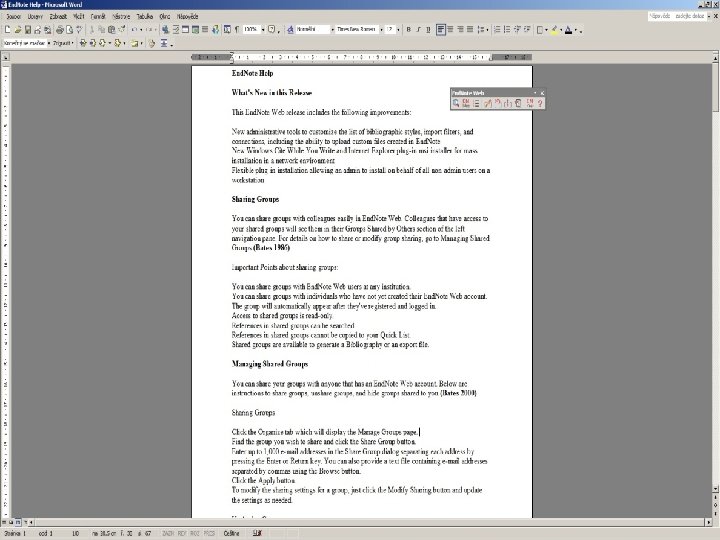Viewport: 720px width, 540px height.
Task: Print the document using the printer icon
Action: coord(60,30)
